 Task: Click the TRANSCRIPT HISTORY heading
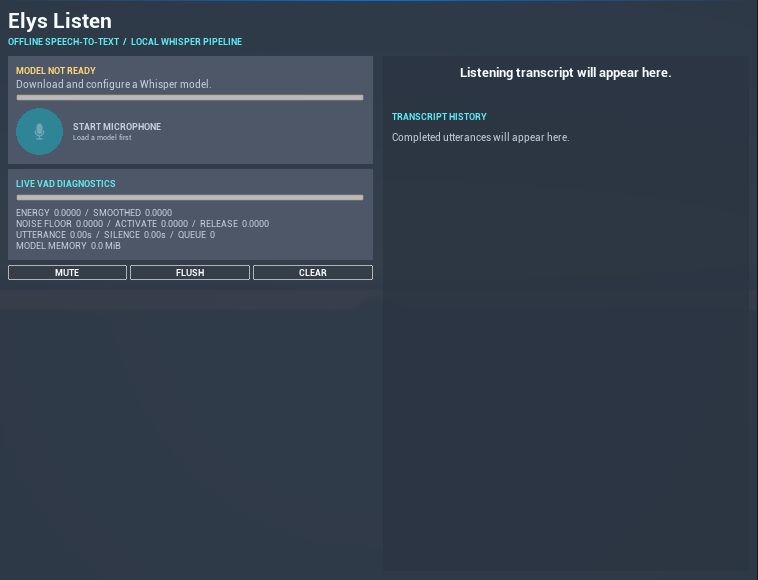click(439, 116)
